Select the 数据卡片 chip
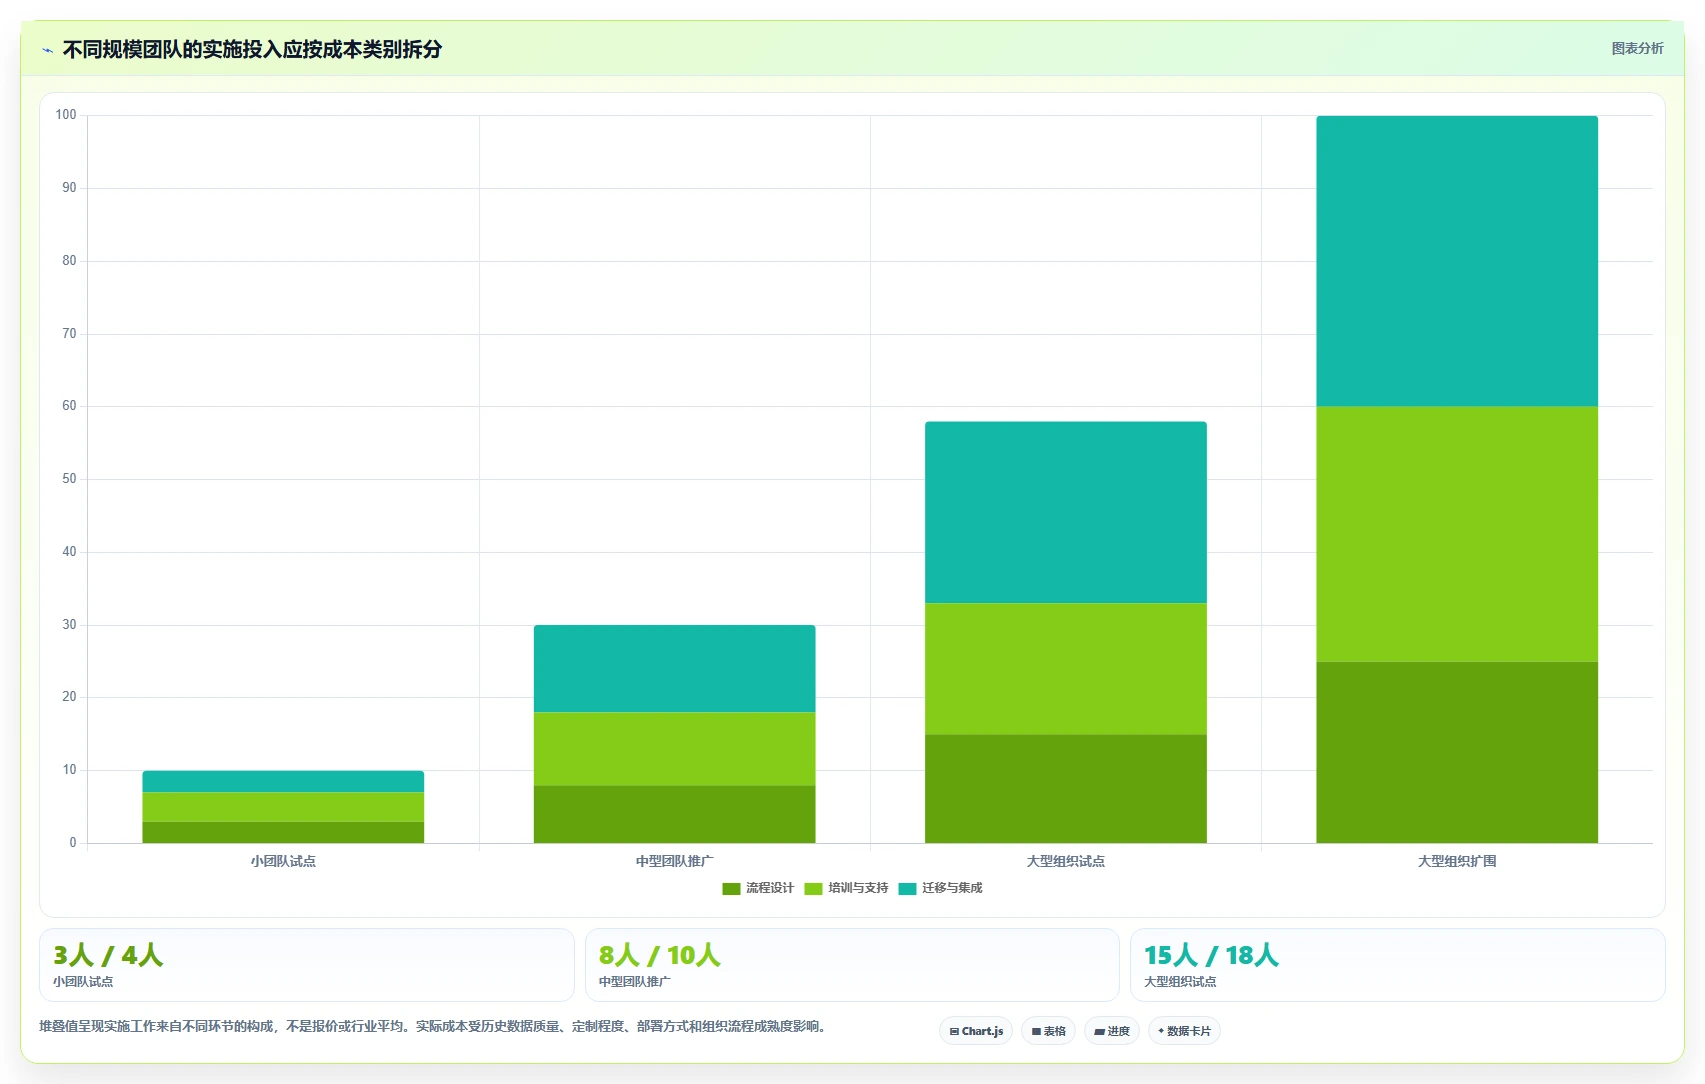This screenshot has height=1084, width=1705. 1184,1031
